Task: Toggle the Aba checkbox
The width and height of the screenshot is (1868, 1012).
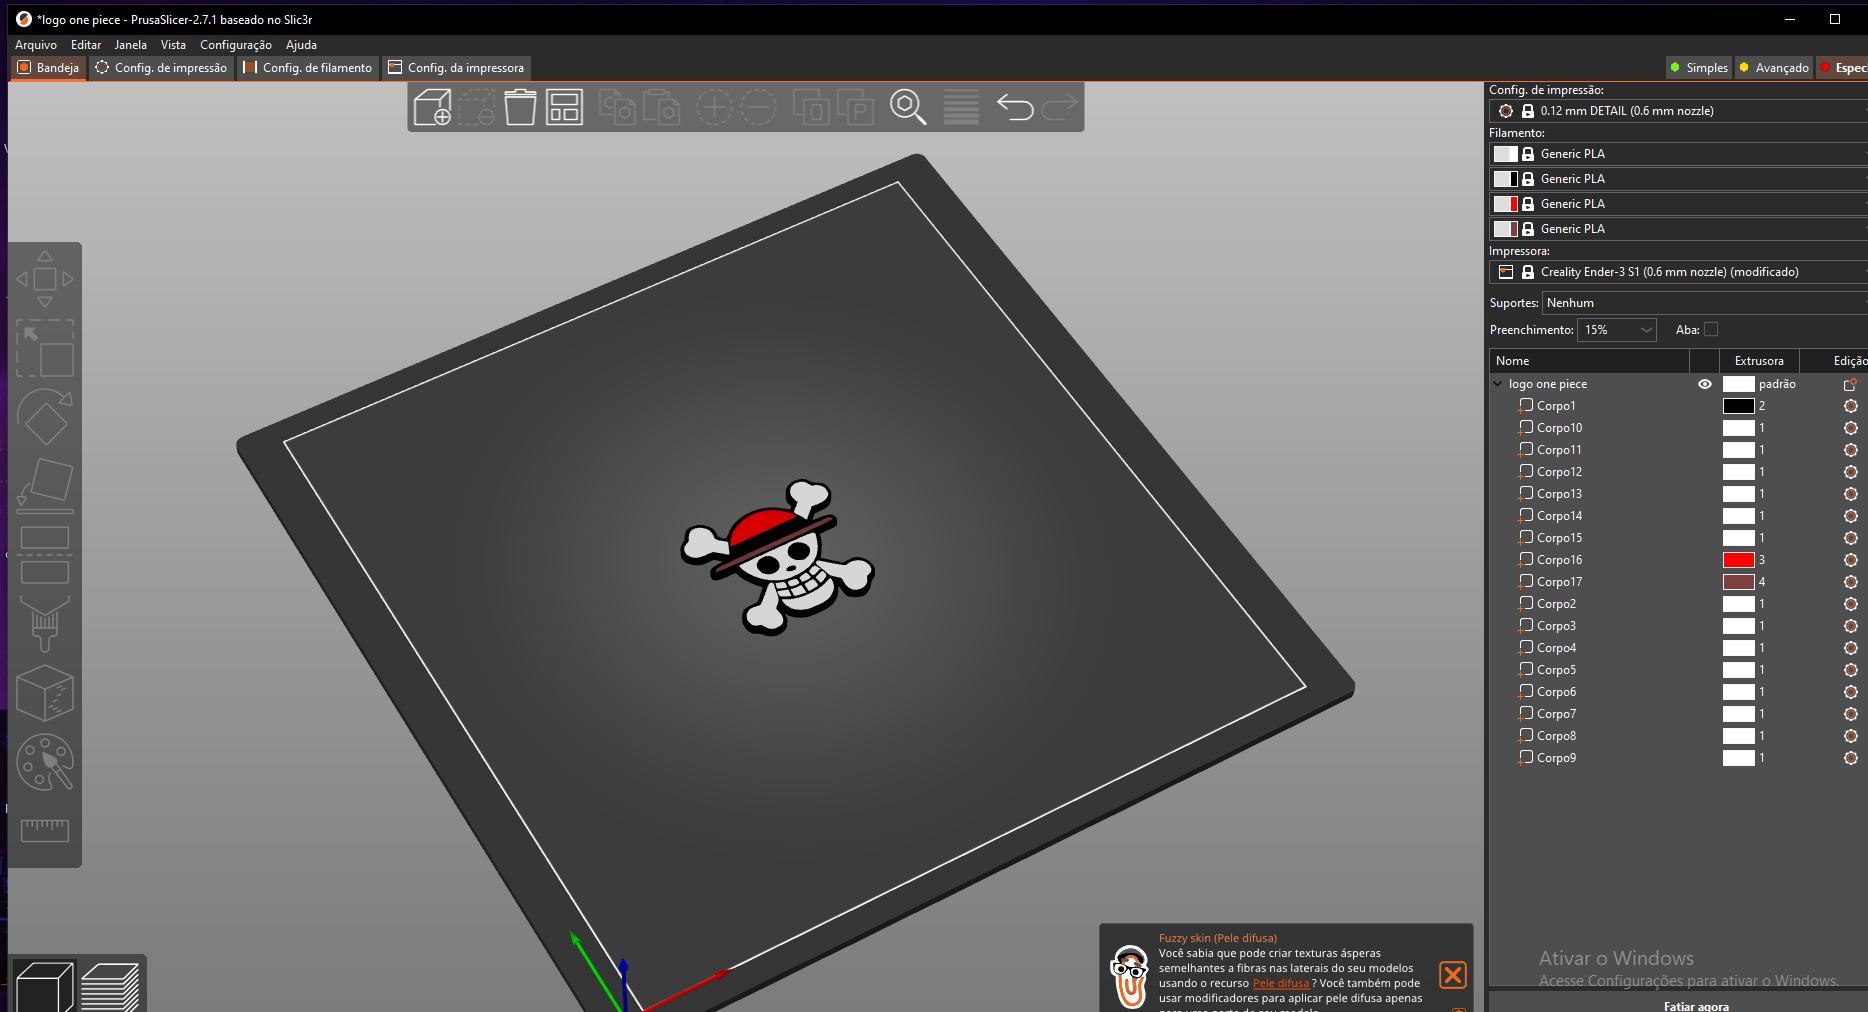Action: tap(1711, 329)
